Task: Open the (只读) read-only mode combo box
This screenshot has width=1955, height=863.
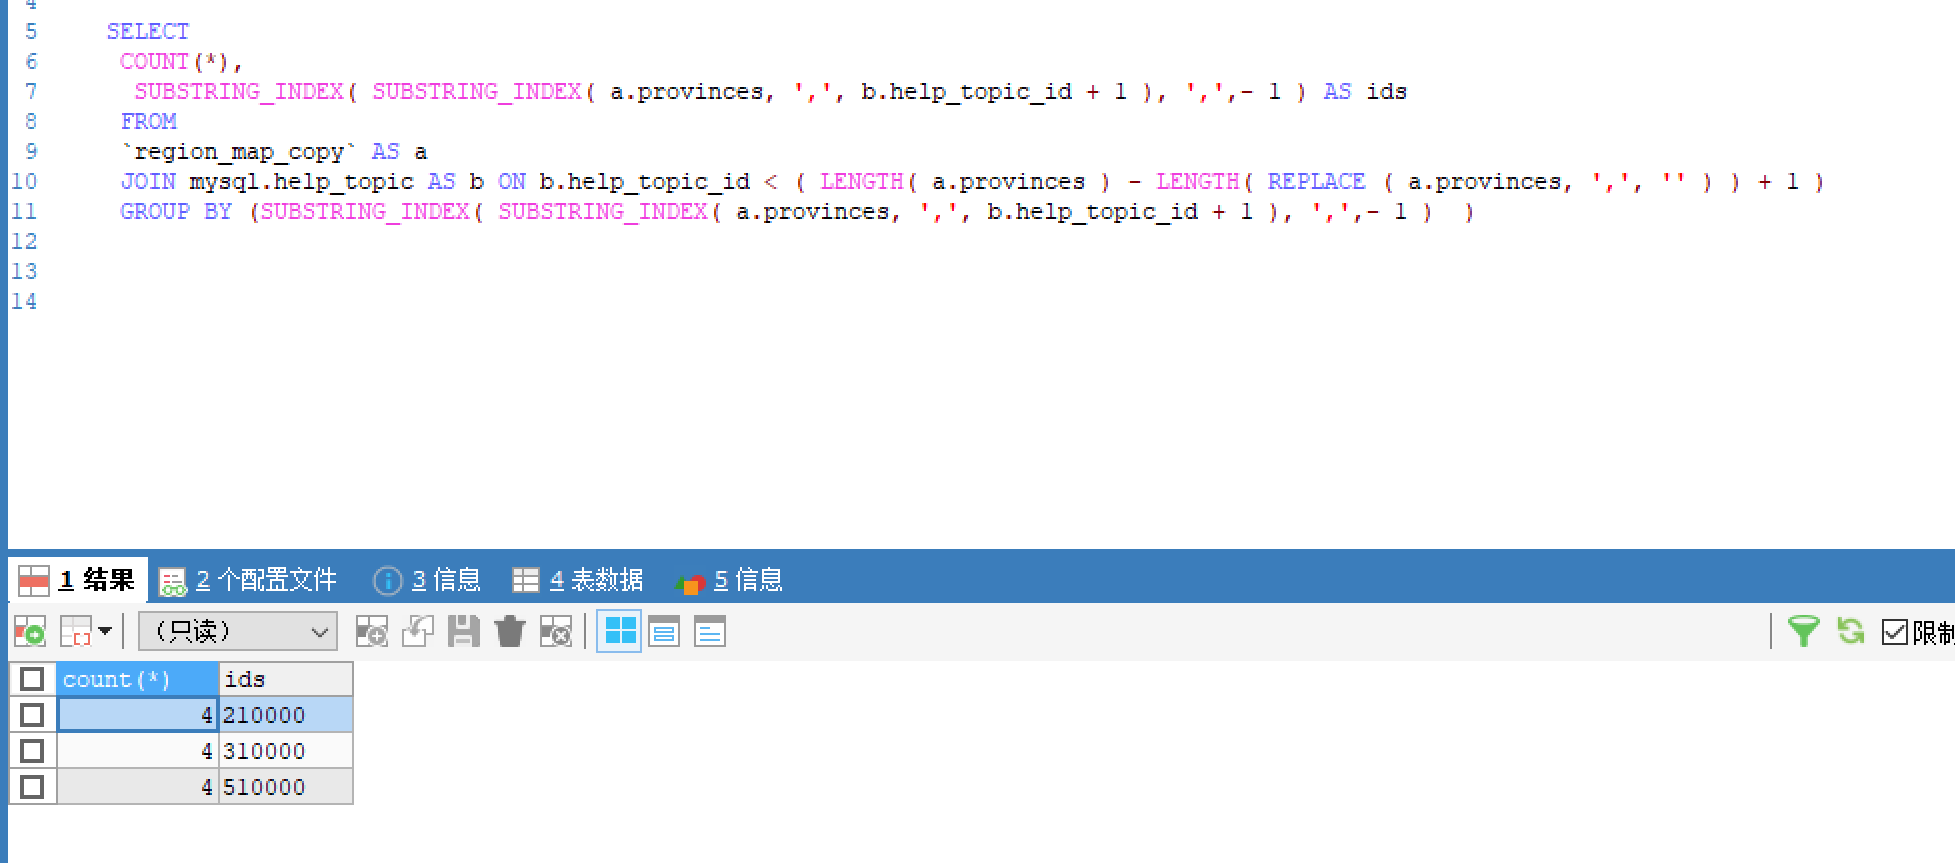Action: pyautogui.click(x=238, y=632)
